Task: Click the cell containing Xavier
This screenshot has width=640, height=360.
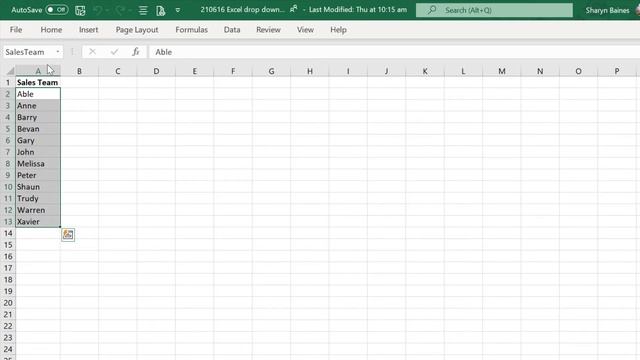Action: [38, 222]
